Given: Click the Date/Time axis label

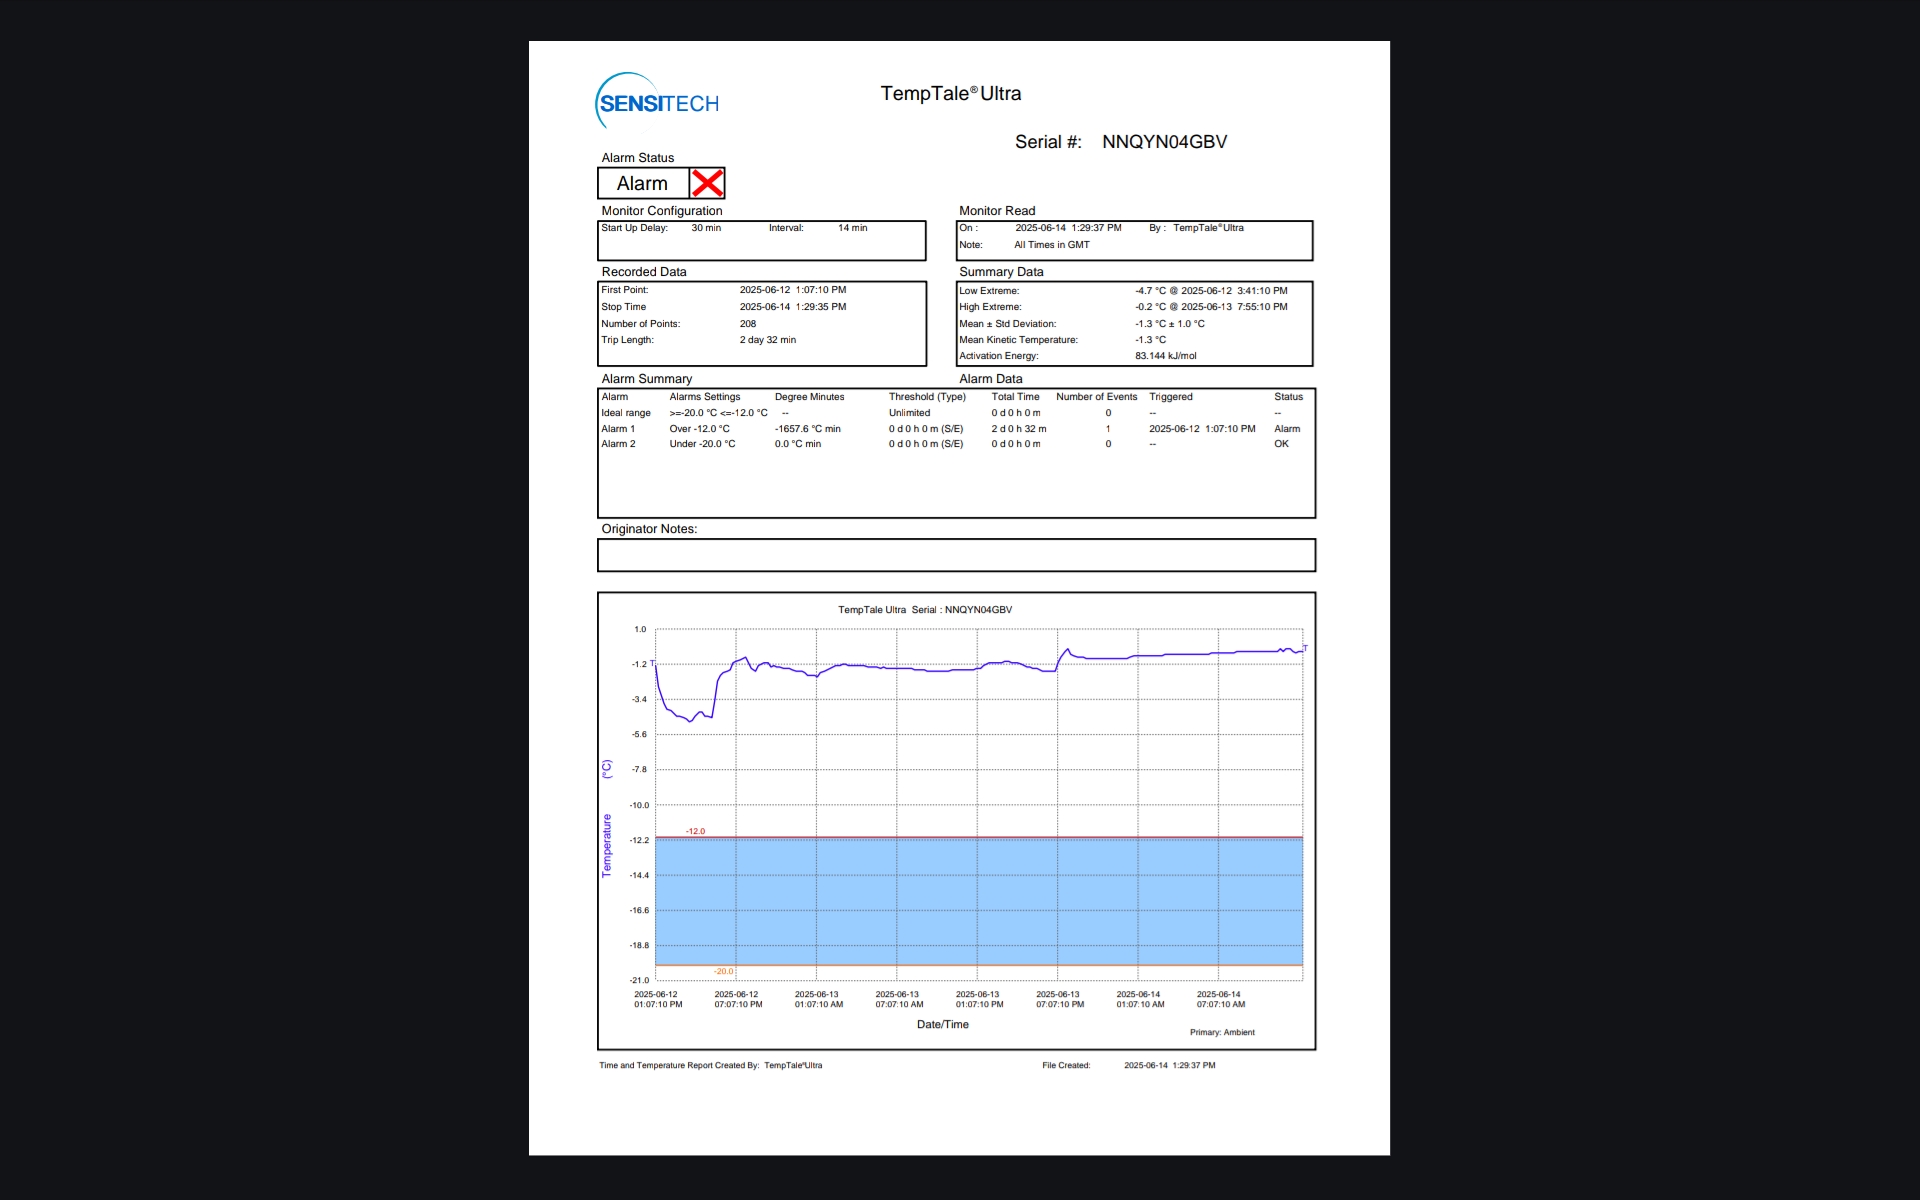Looking at the screenshot, I should (942, 1025).
